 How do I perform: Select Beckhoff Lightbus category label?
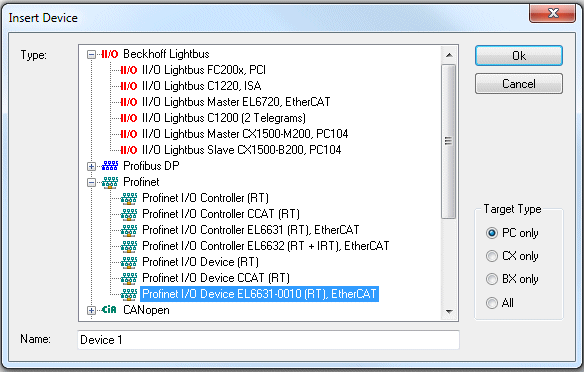(166, 54)
